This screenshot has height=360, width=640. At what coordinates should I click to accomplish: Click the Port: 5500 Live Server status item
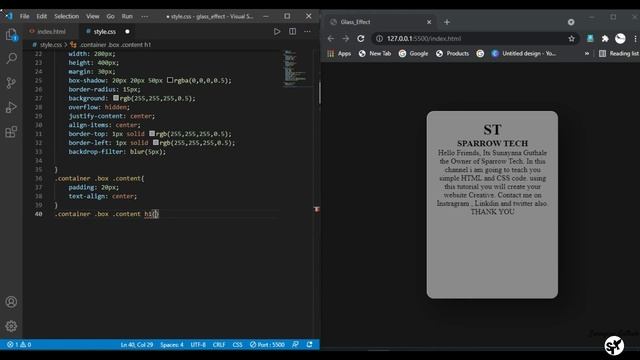pos(267,345)
